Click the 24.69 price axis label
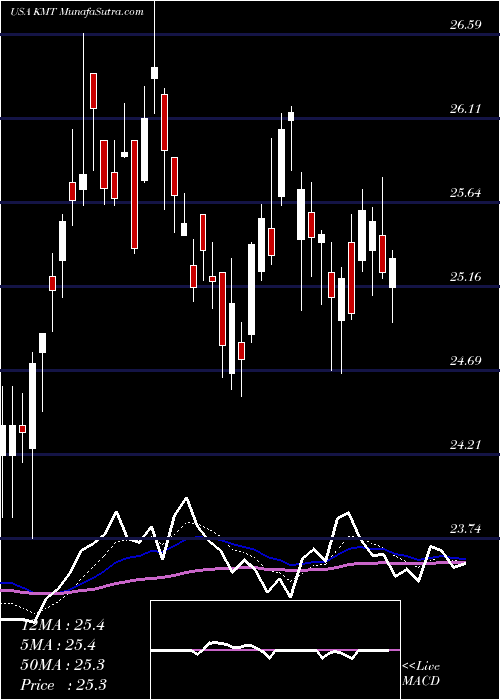Viewport: 500px width, 700px height. [465, 361]
